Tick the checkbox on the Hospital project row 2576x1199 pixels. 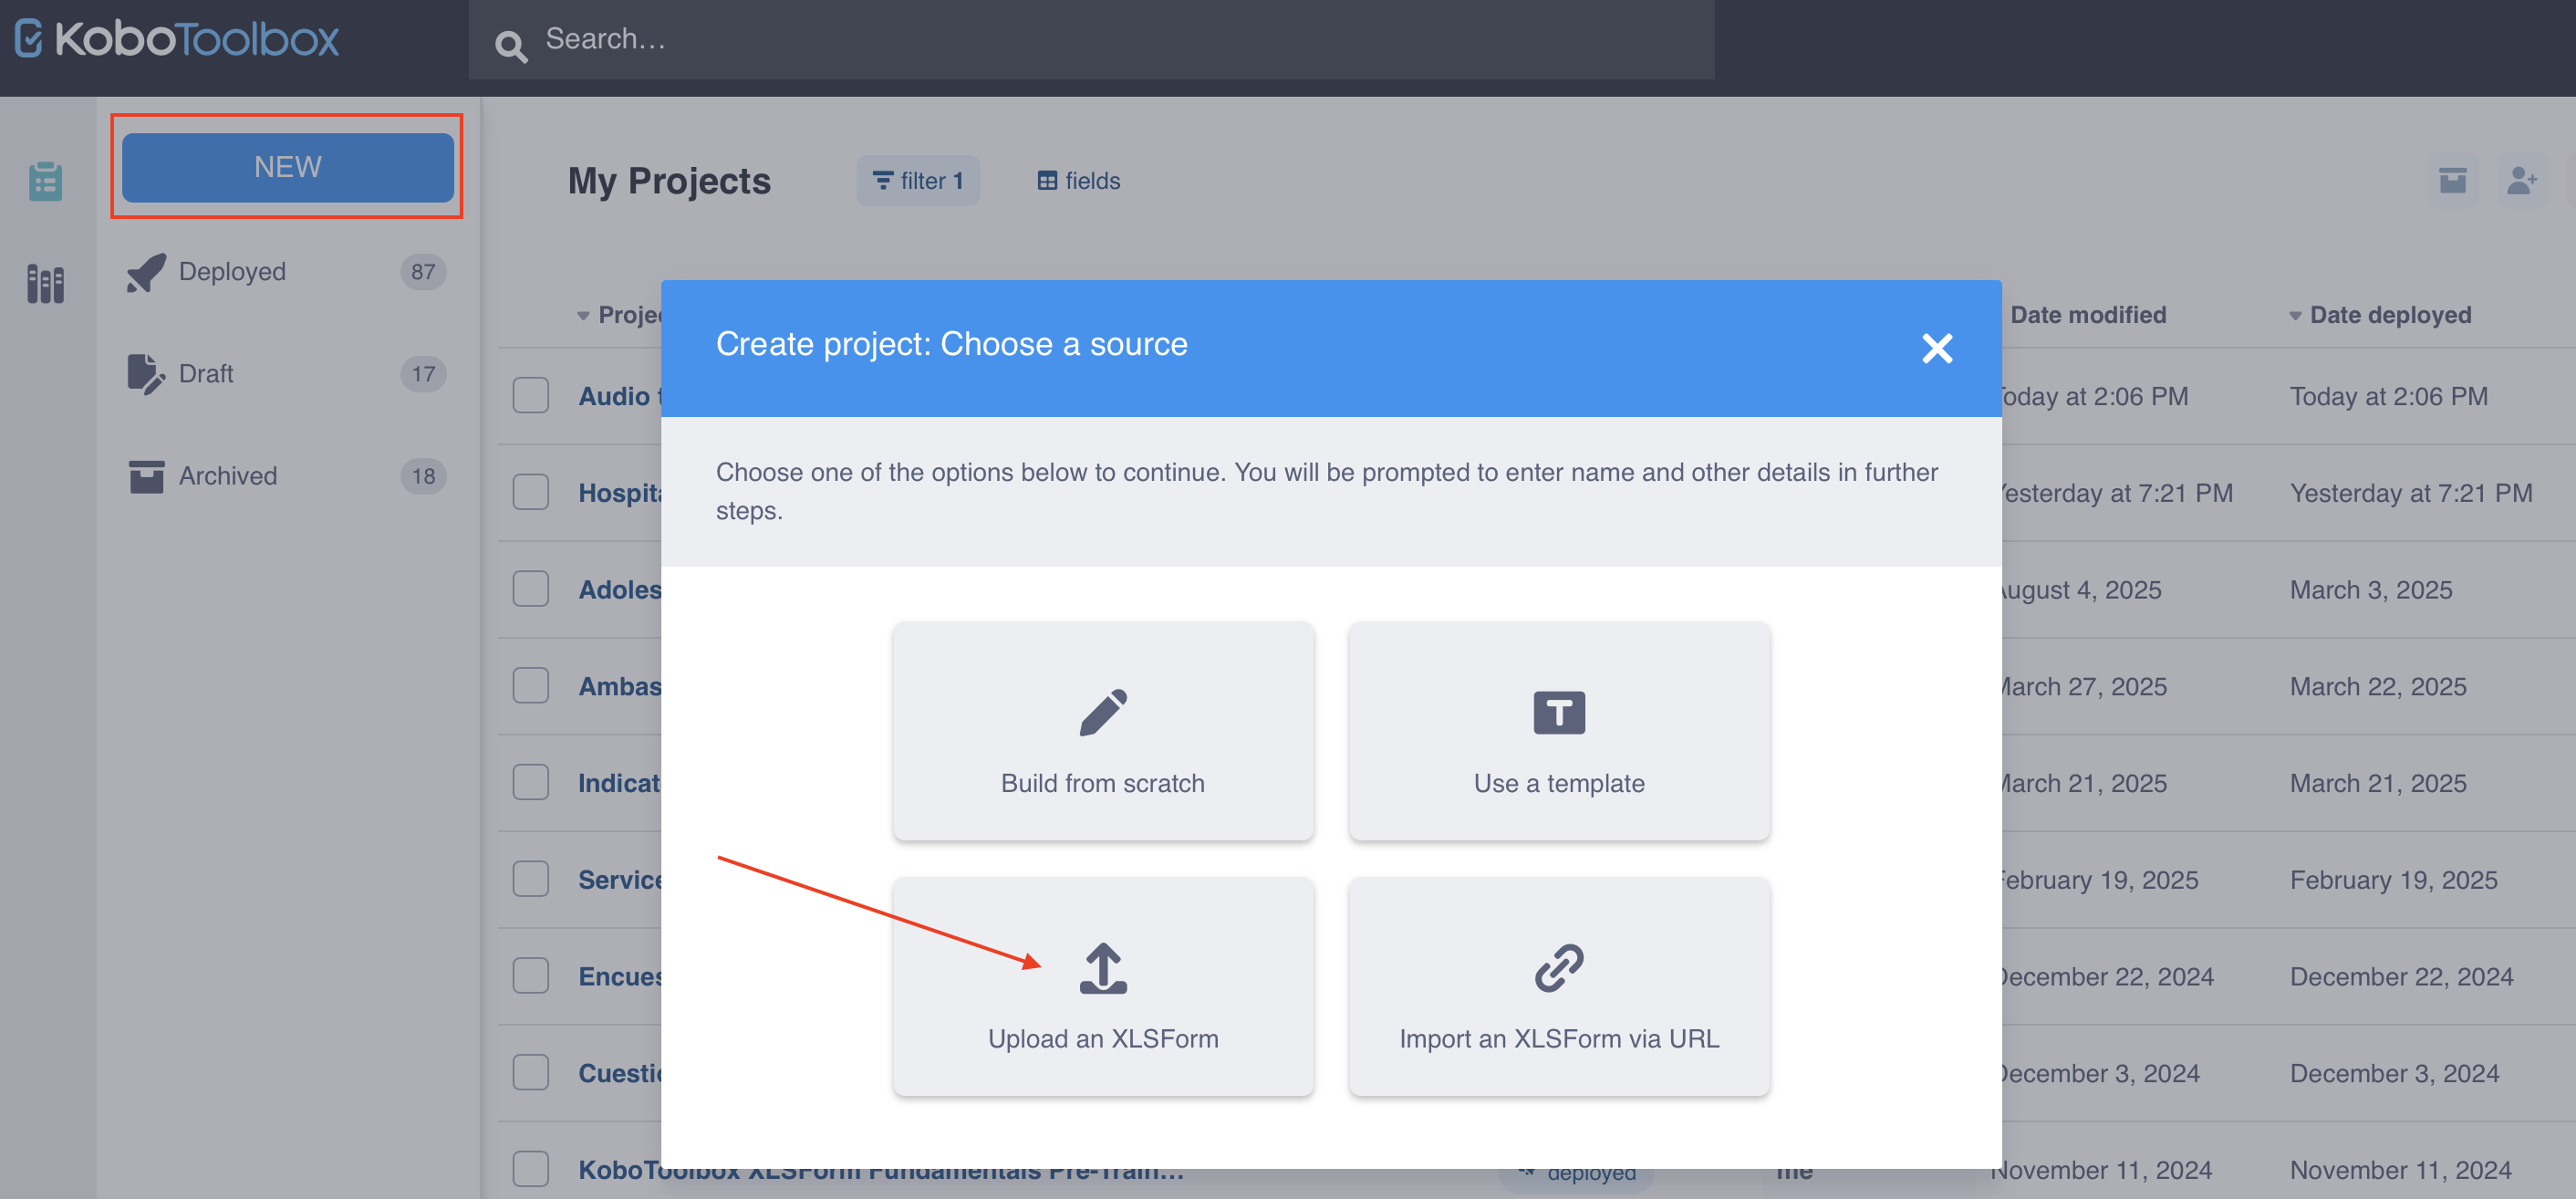[x=530, y=491]
